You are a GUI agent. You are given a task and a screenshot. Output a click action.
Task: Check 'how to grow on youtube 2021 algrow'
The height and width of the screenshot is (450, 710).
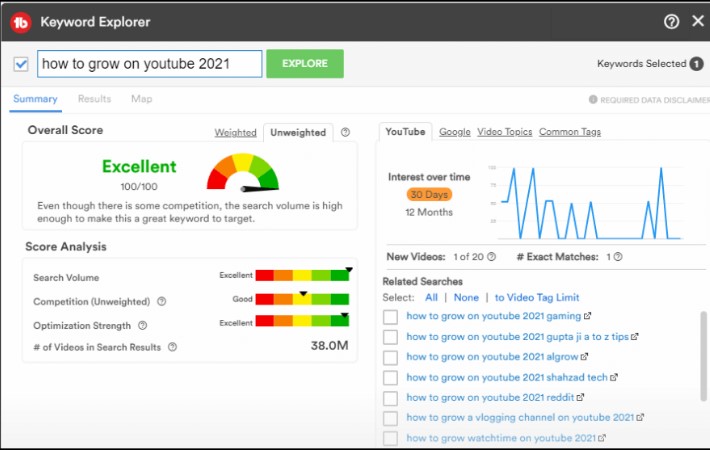(390, 358)
